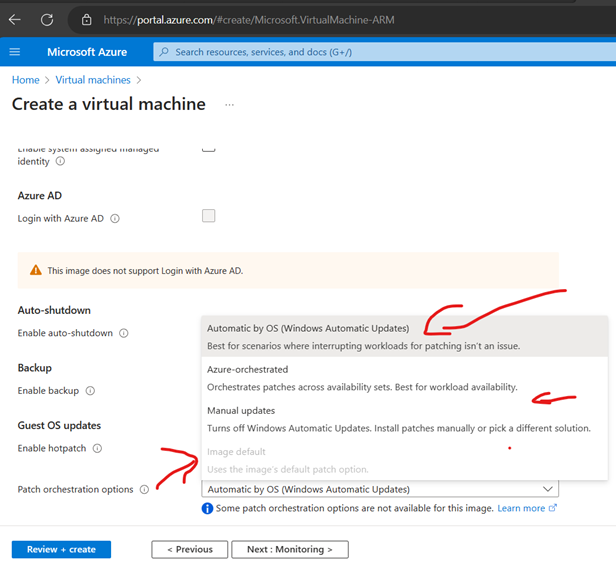Click the site lock icon in address bar
Image resolution: width=616 pixels, height=566 pixels.
tap(86, 19)
